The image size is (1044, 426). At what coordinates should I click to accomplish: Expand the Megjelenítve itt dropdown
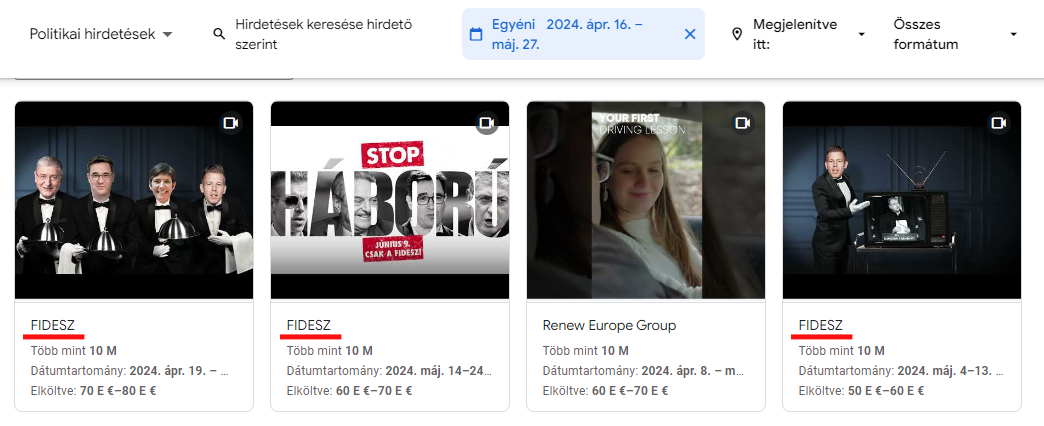pyautogui.click(x=798, y=35)
